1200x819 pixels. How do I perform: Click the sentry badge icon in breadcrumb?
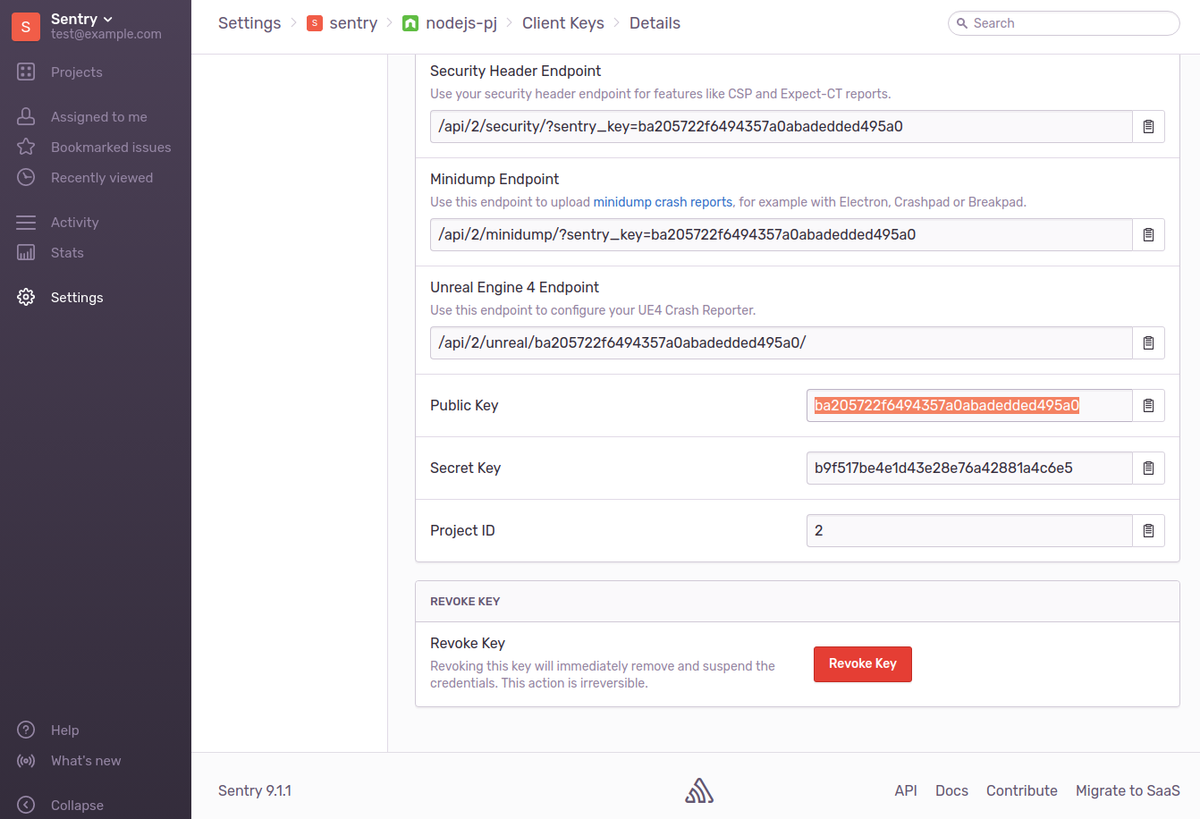coord(315,23)
